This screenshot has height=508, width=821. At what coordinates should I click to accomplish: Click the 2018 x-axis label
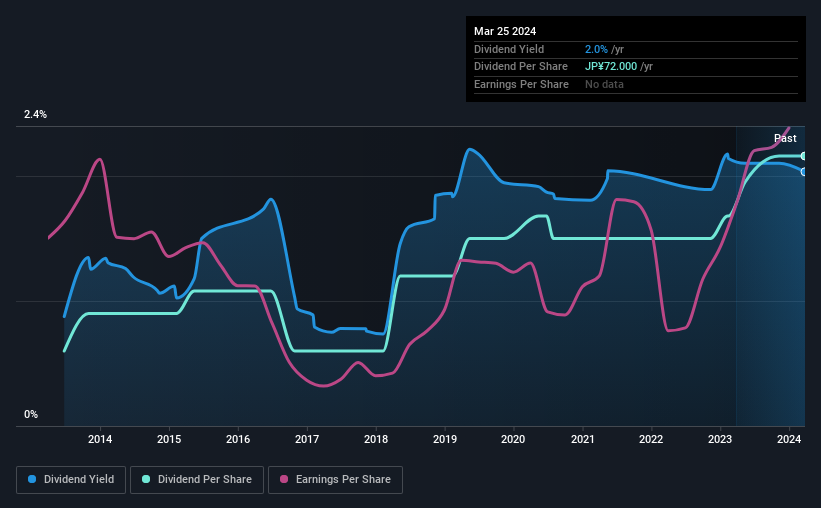pyautogui.click(x=376, y=439)
